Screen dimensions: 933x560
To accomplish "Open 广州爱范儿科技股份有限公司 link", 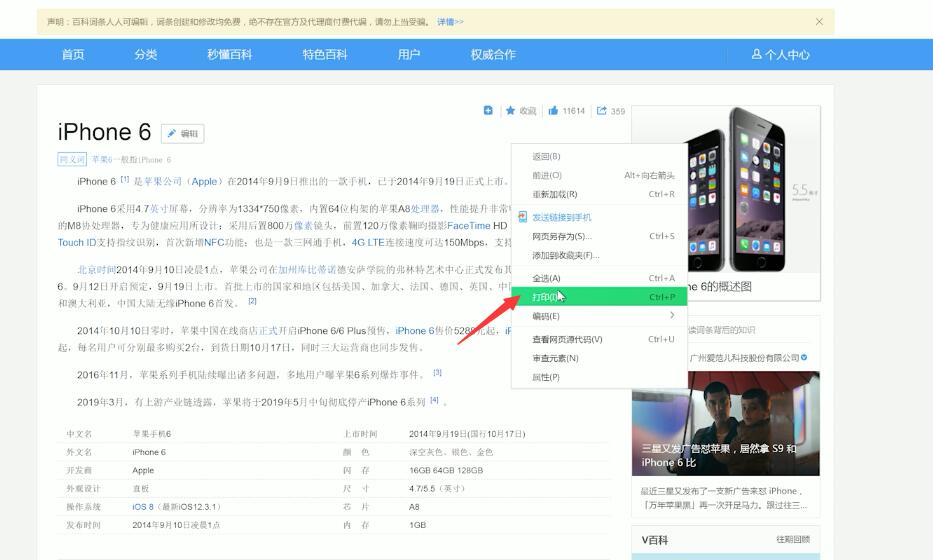I will pos(744,358).
